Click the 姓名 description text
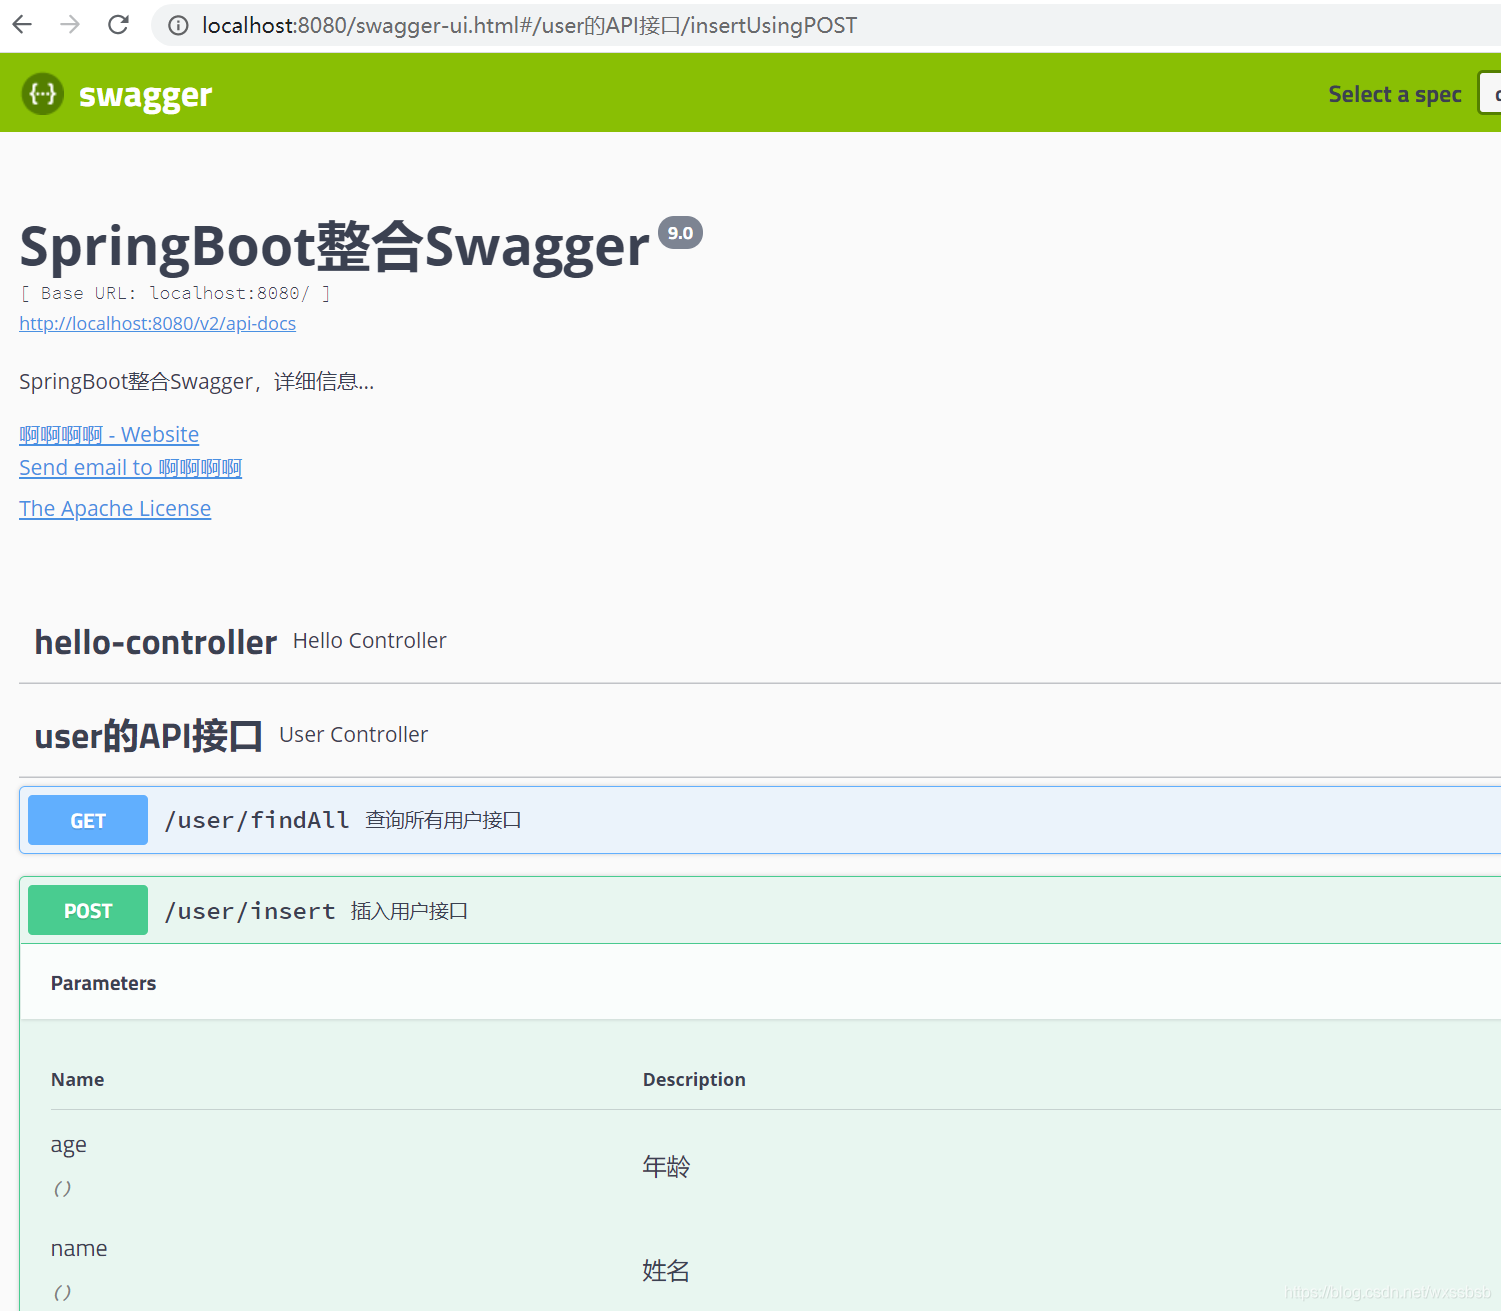Viewport: 1501px width, 1311px height. pyautogui.click(x=666, y=1270)
